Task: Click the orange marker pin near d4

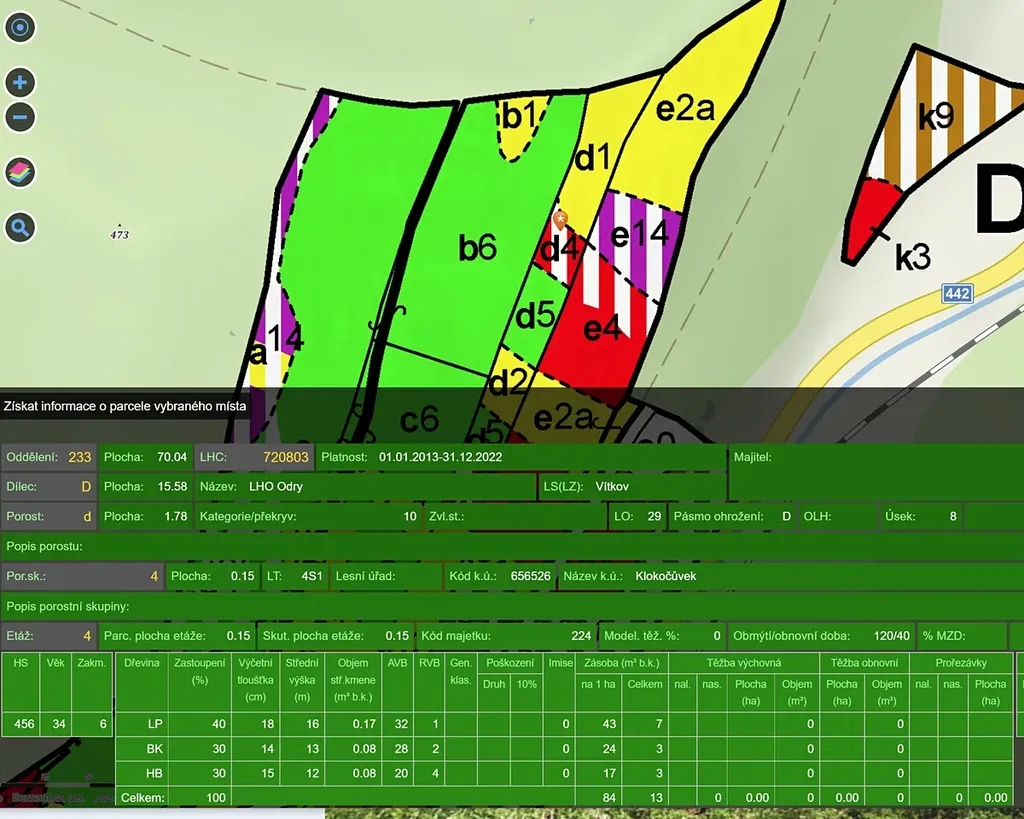Action: [561, 218]
